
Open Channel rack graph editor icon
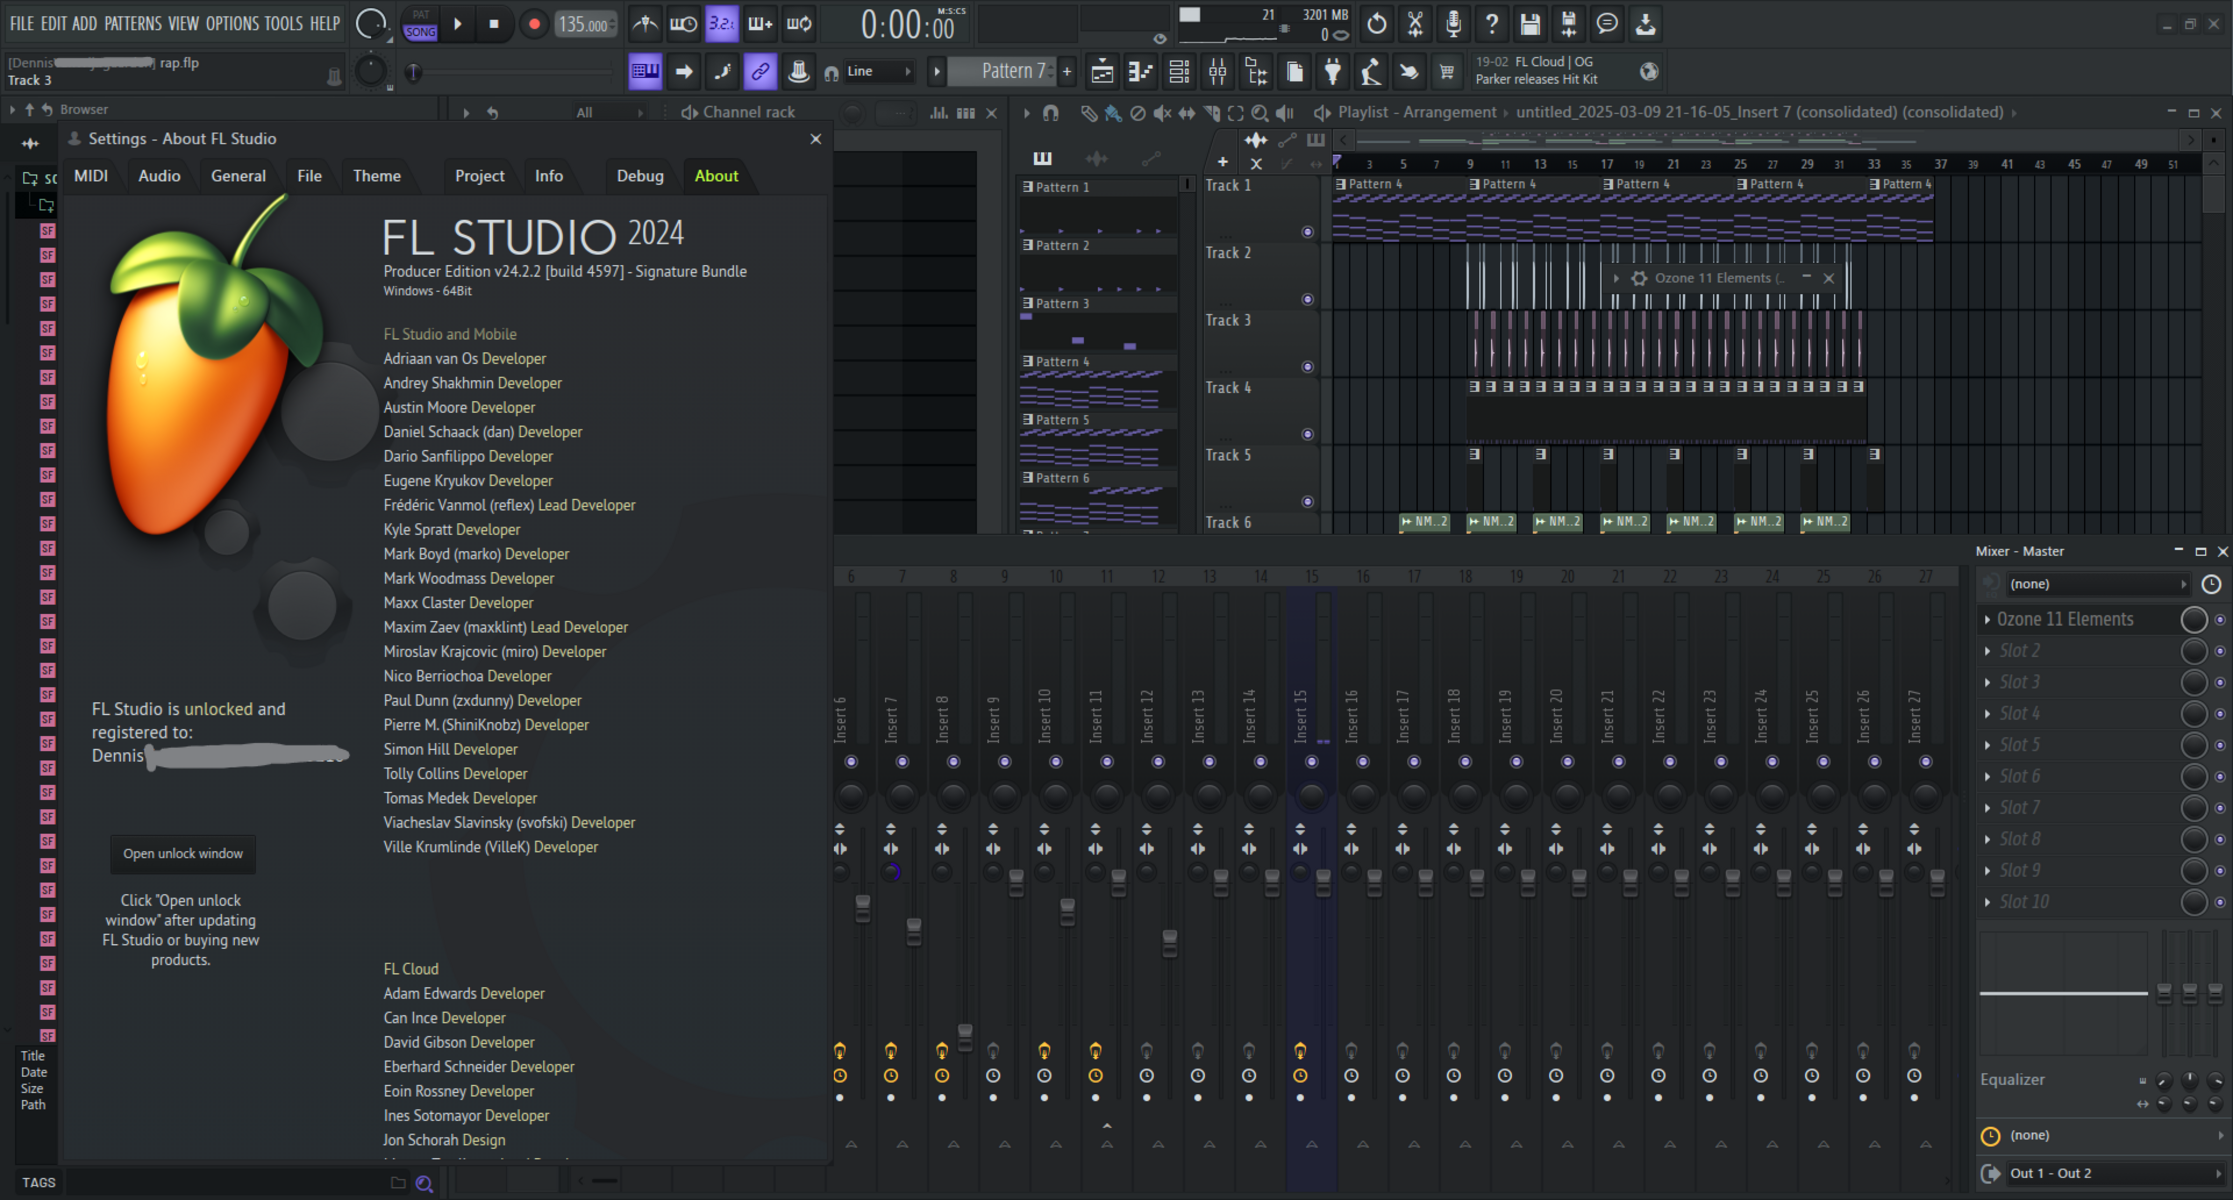[x=939, y=113]
